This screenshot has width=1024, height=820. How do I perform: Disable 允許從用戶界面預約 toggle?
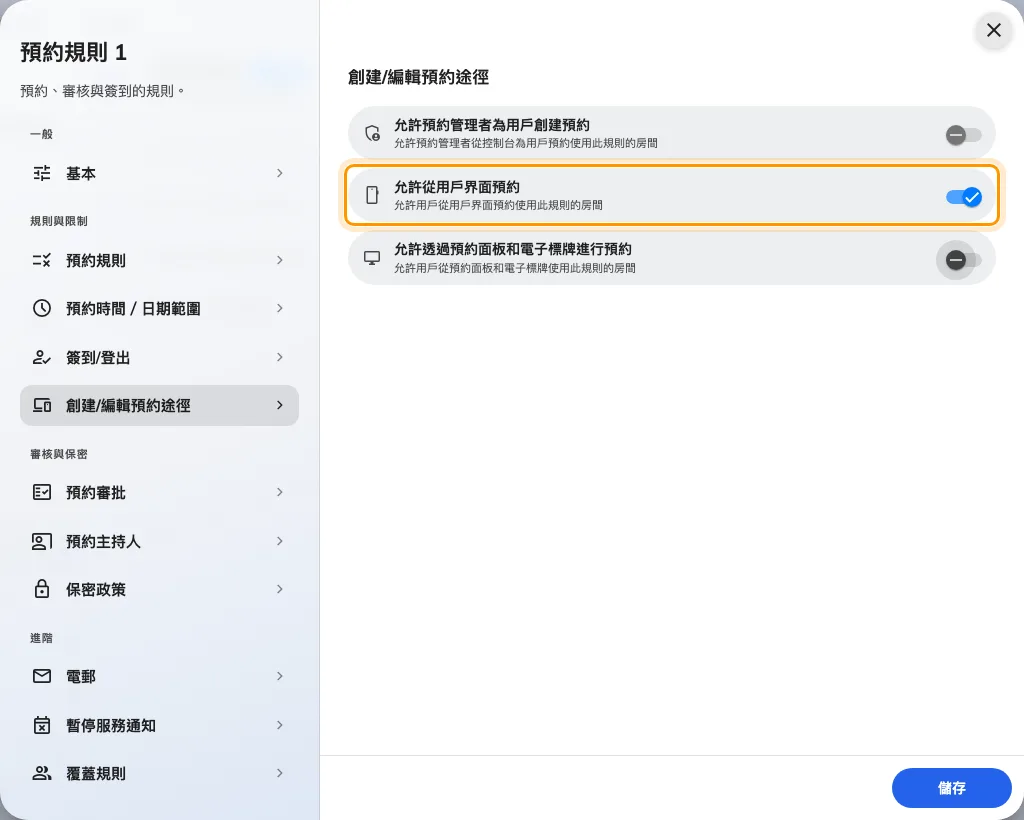(964, 197)
